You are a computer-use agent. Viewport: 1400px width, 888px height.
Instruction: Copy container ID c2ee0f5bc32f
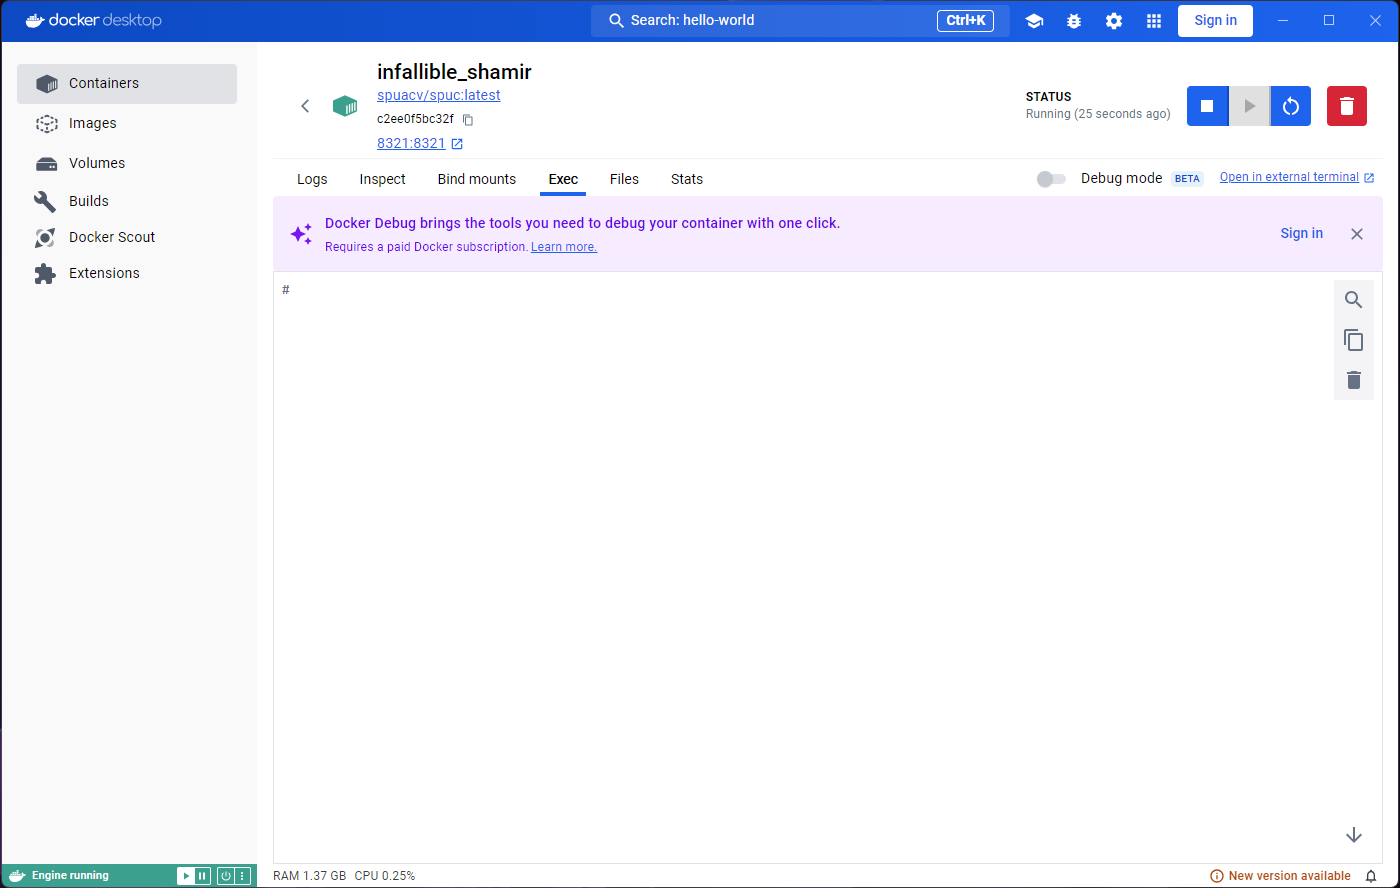(x=467, y=119)
